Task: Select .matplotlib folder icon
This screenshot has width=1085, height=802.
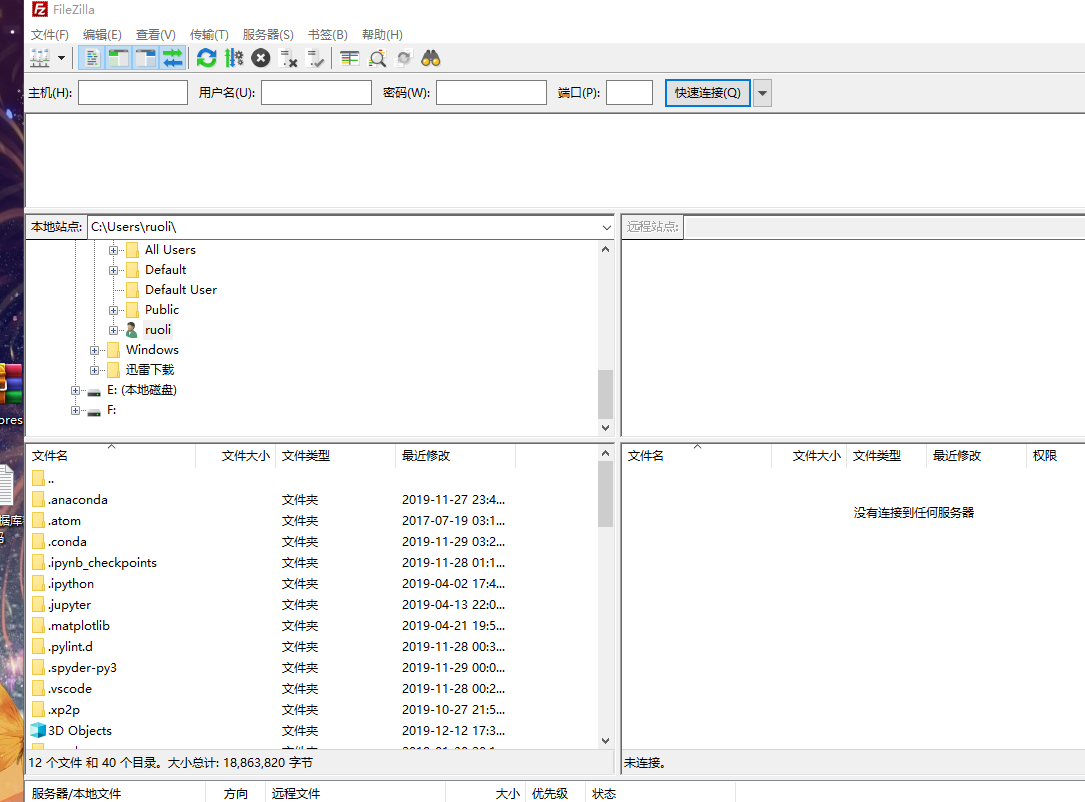Action: click(x=39, y=626)
